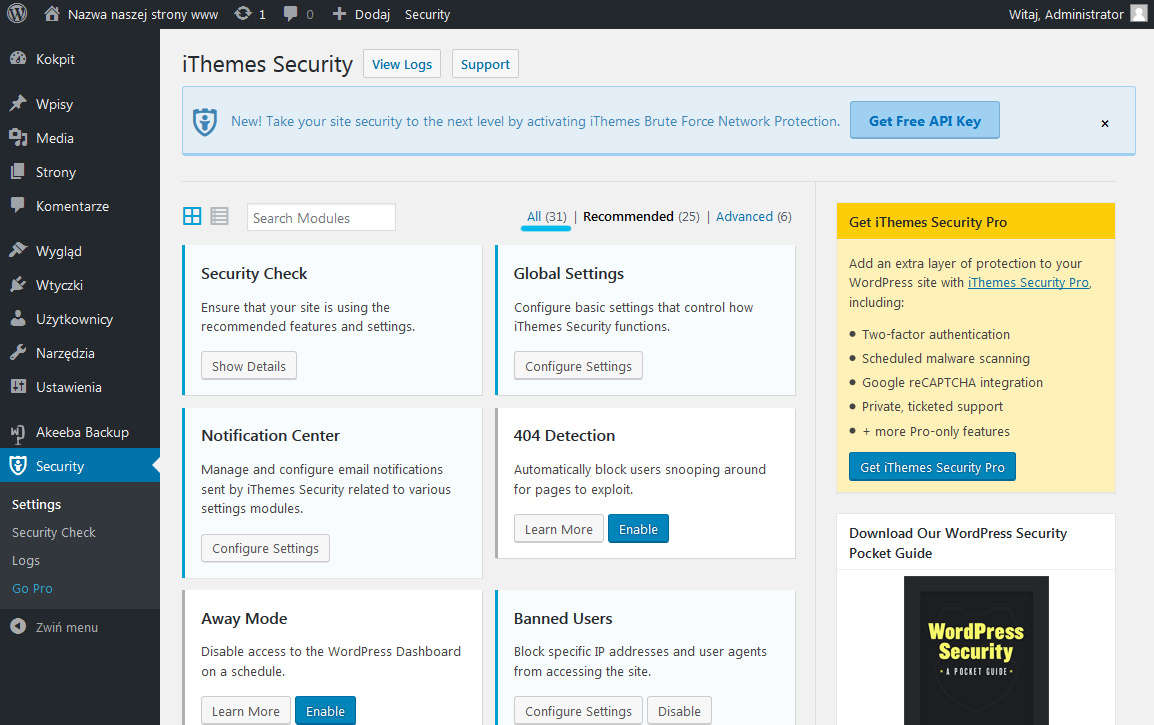Screen dimensions: 1154x725
Task: Open the Dodaj plus icon
Action: 339,14
